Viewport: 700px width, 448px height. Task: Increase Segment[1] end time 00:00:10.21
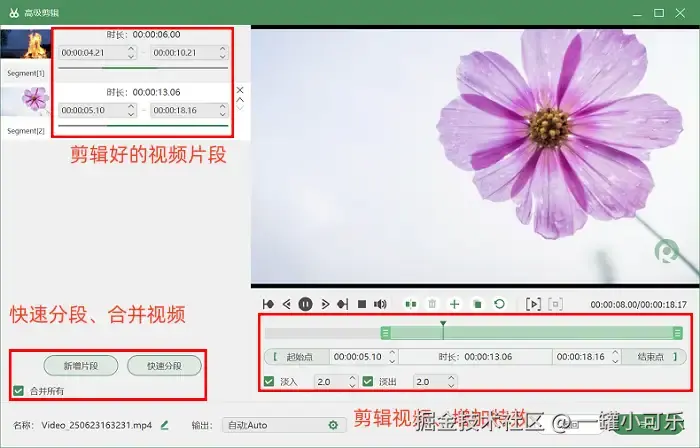coord(223,49)
